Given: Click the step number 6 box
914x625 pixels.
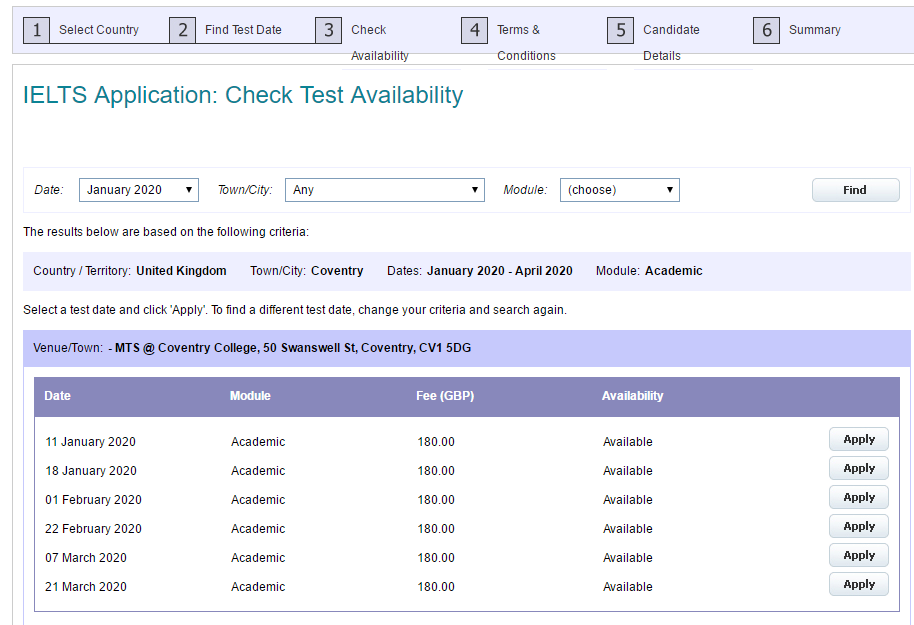Looking at the screenshot, I should pos(767,30).
